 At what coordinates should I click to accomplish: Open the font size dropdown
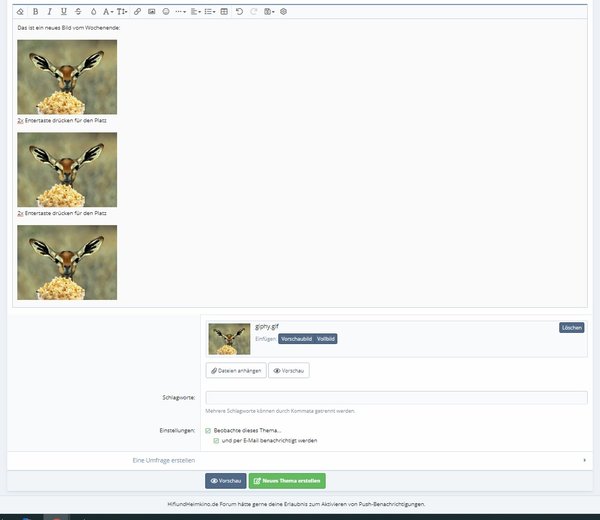[x=122, y=11]
